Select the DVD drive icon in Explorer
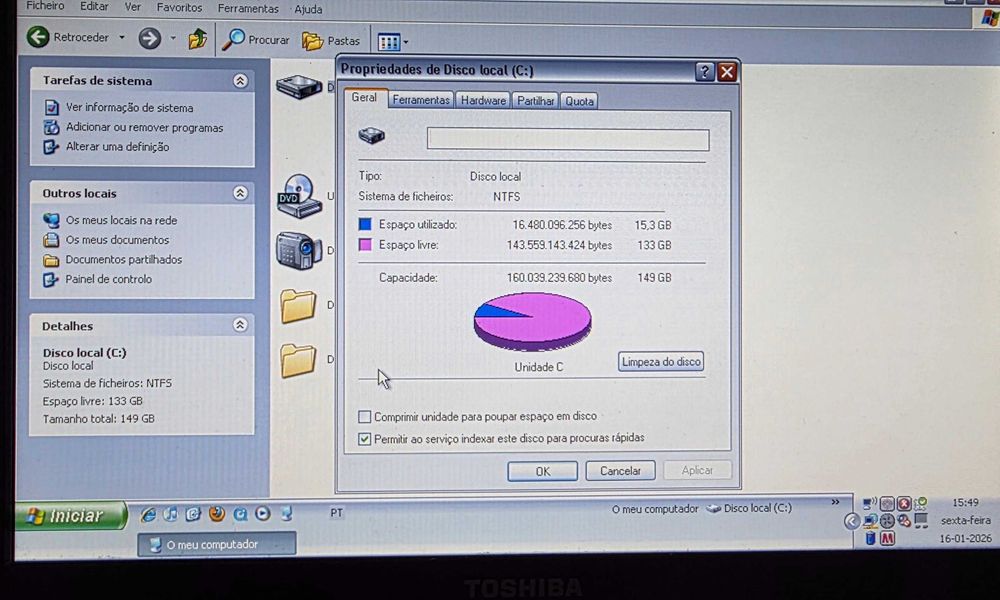Image resolution: width=1000 pixels, height=600 pixels. click(299, 196)
